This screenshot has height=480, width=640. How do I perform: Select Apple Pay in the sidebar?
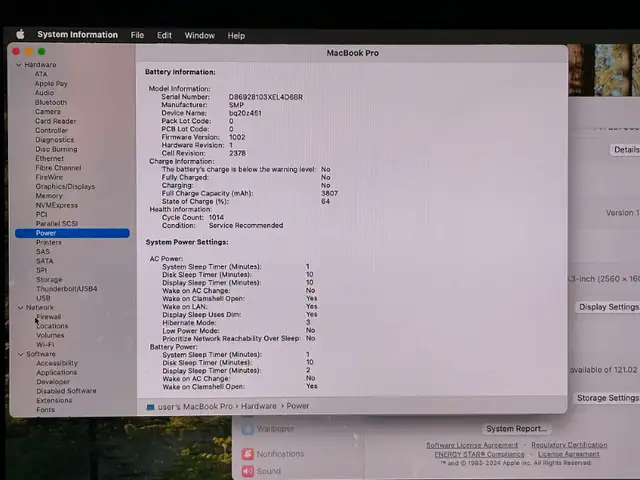click(51, 83)
